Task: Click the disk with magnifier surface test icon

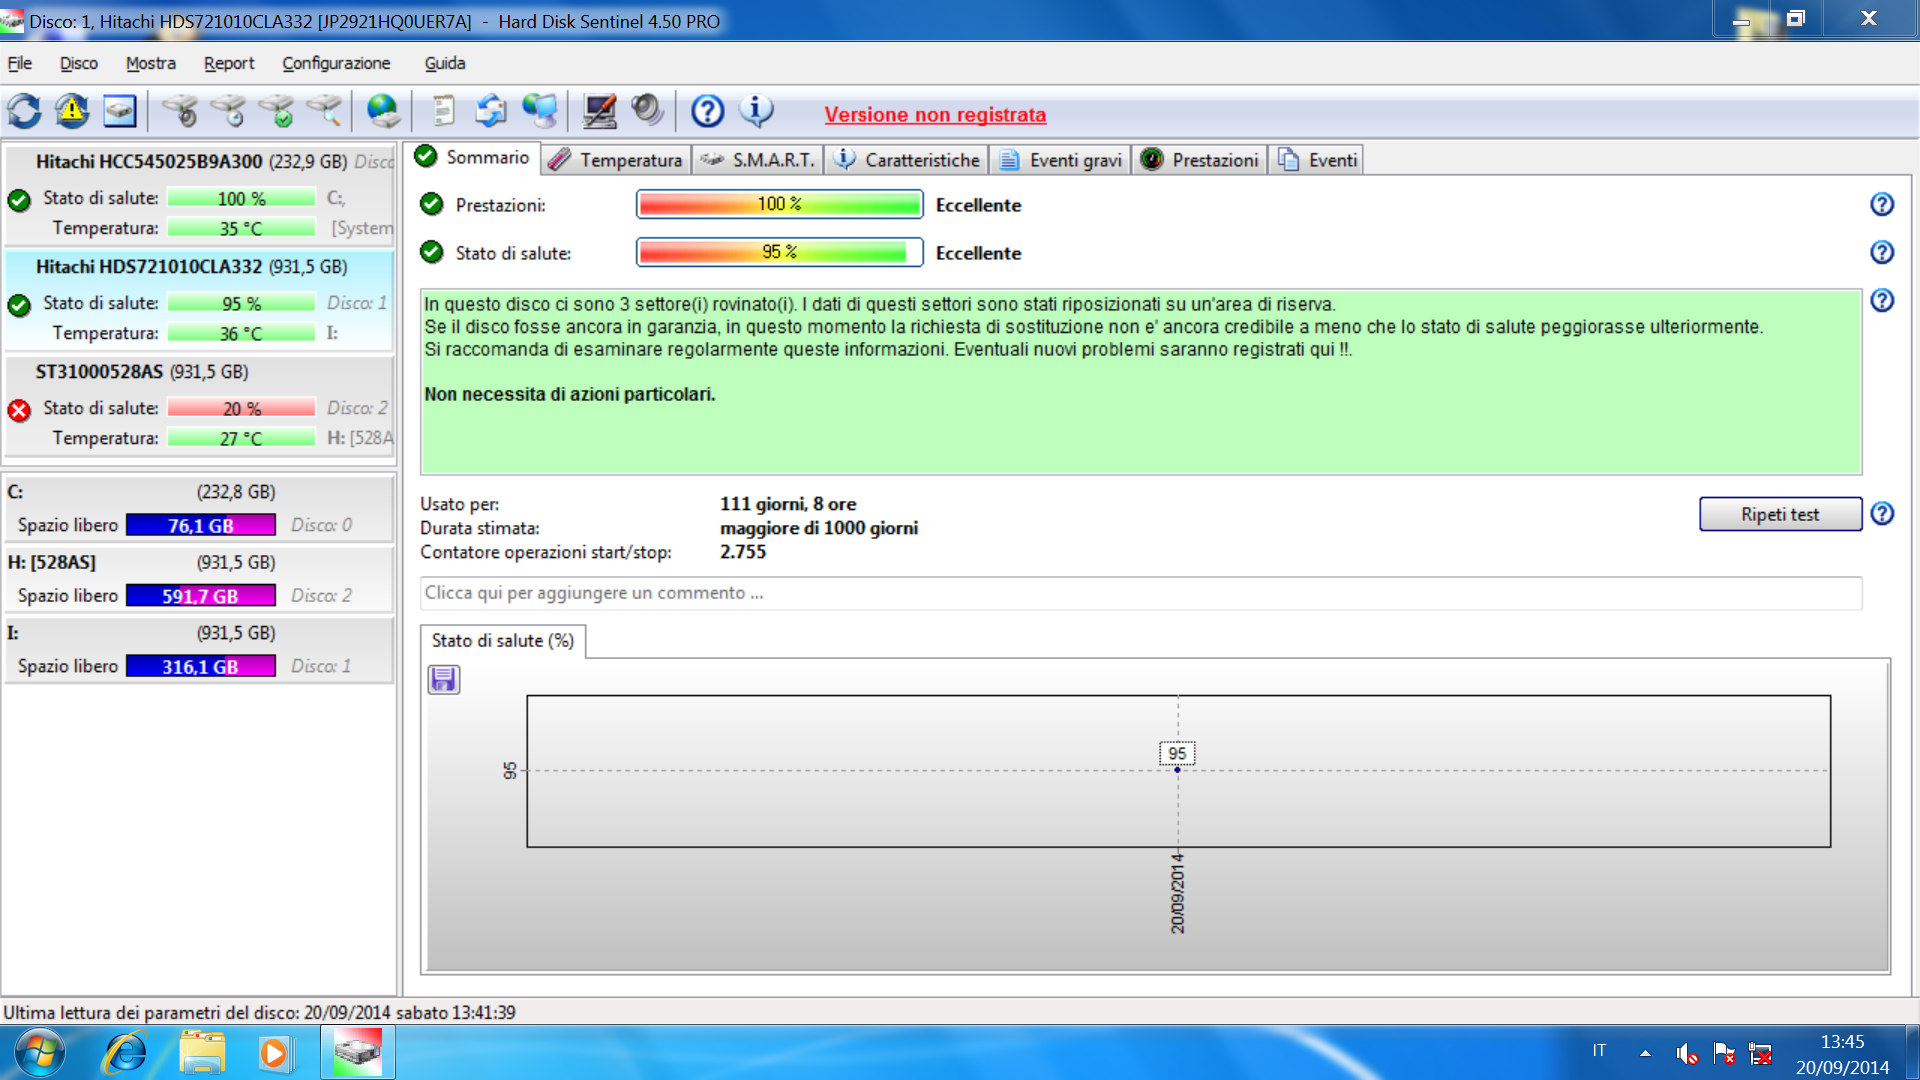Action: [x=325, y=111]
